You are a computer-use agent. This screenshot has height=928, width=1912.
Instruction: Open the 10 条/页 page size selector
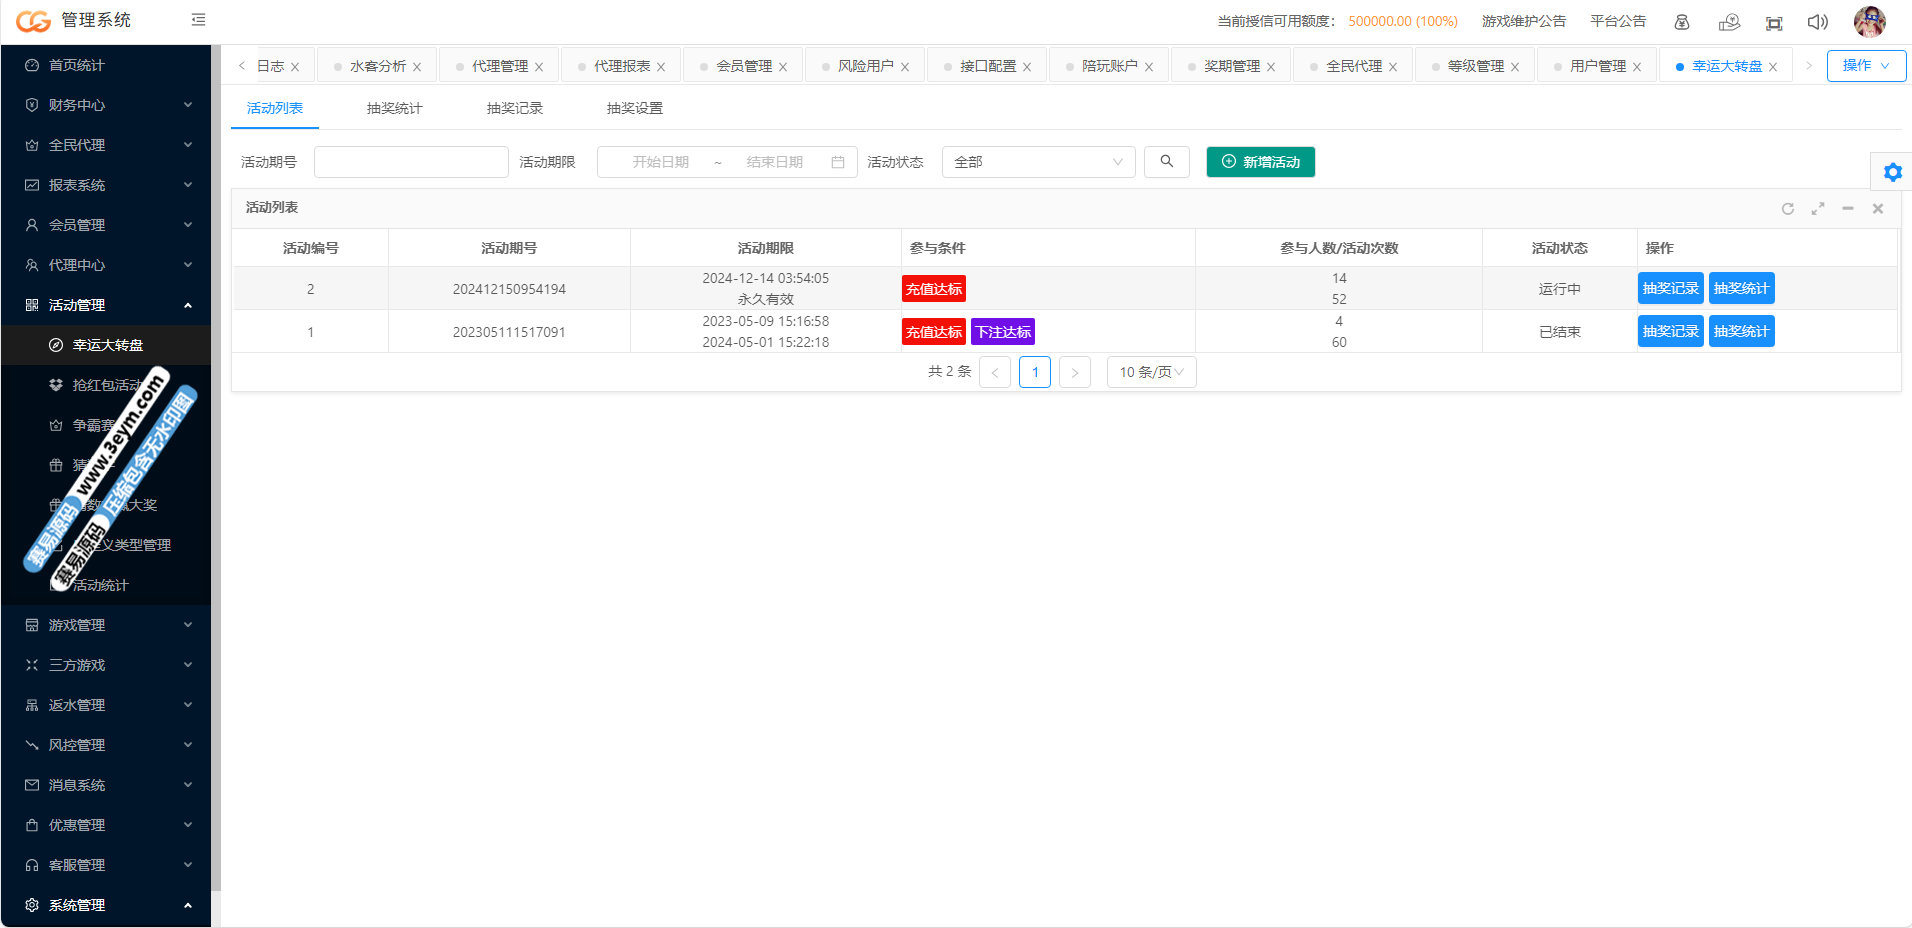[1151, 372]
